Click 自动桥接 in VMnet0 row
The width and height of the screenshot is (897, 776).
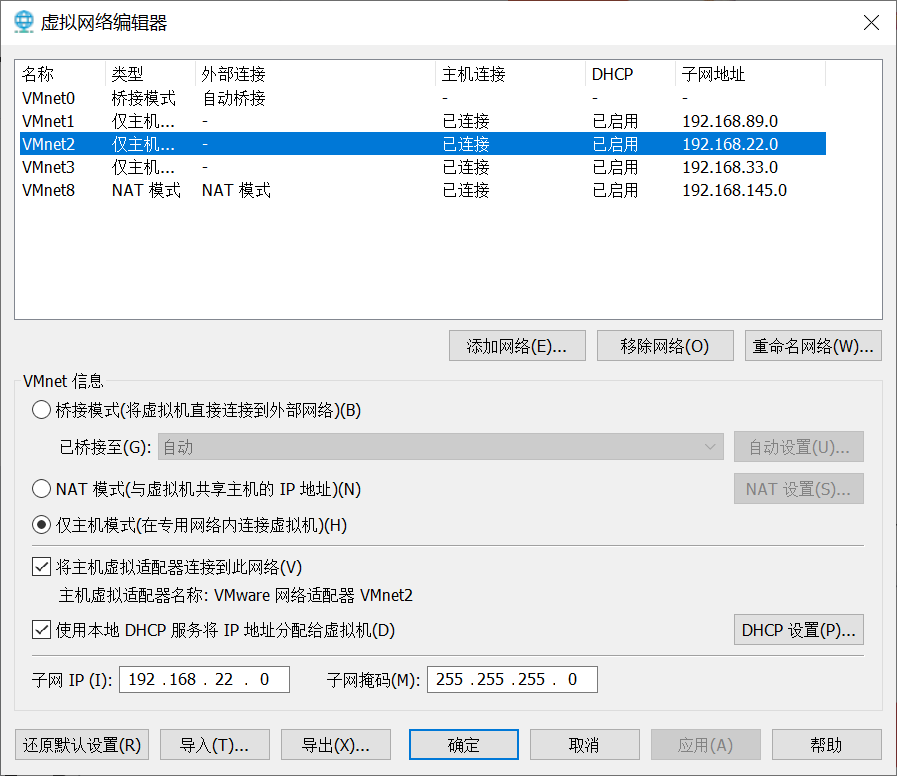[x=234, y=98]
